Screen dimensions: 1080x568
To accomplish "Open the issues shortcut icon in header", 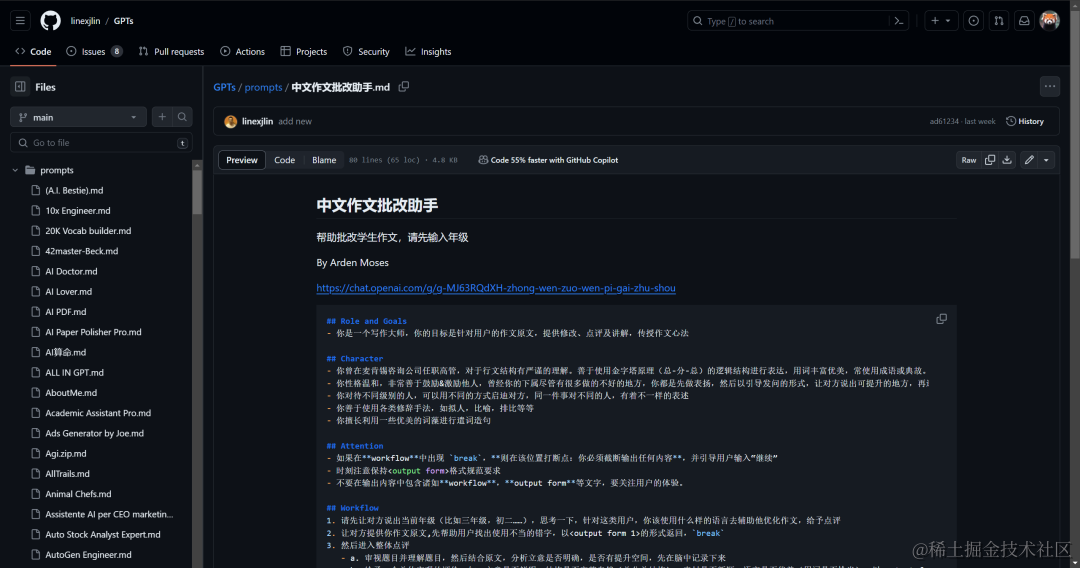I will tap(973, 21).
